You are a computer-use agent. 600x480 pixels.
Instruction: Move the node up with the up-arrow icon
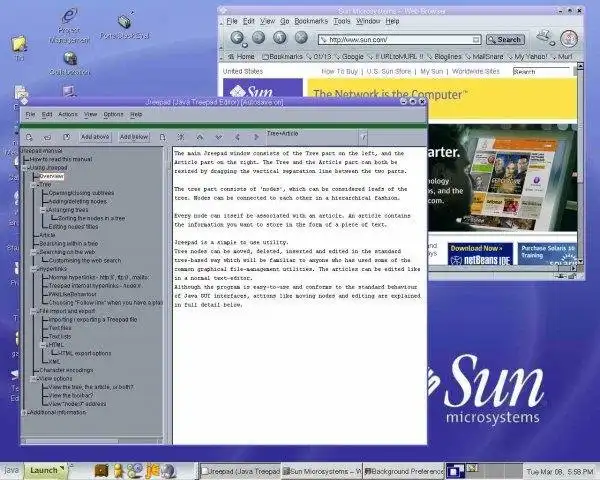coord(200,137)
